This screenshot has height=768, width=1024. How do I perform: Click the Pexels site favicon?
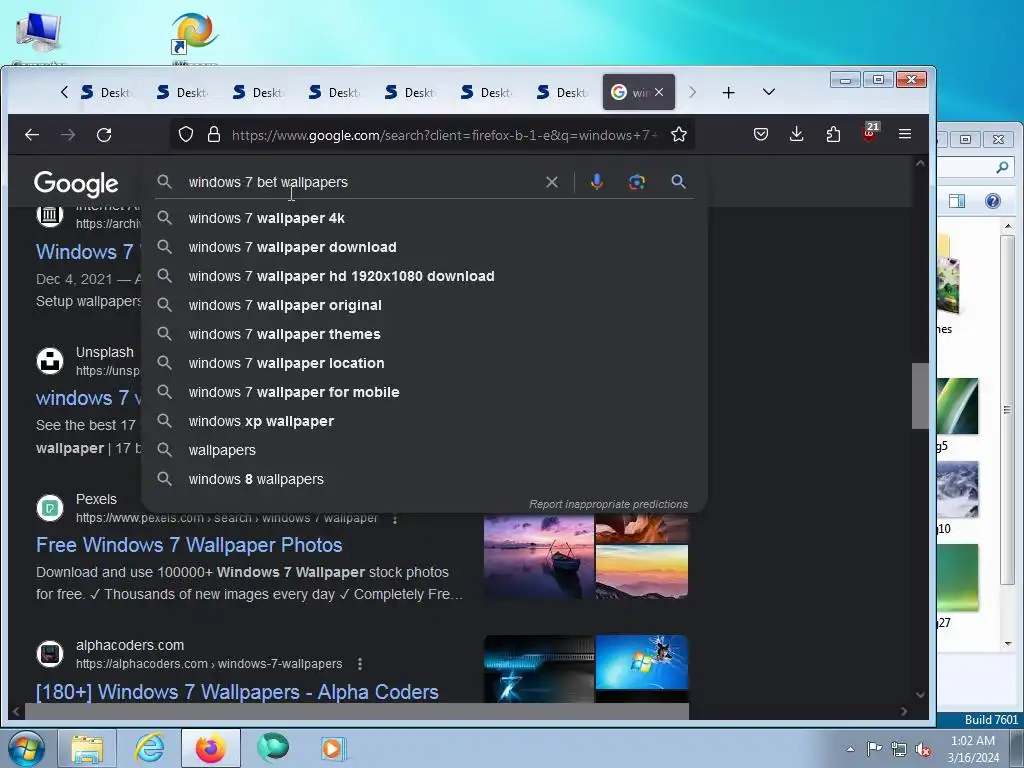point(50,508)
